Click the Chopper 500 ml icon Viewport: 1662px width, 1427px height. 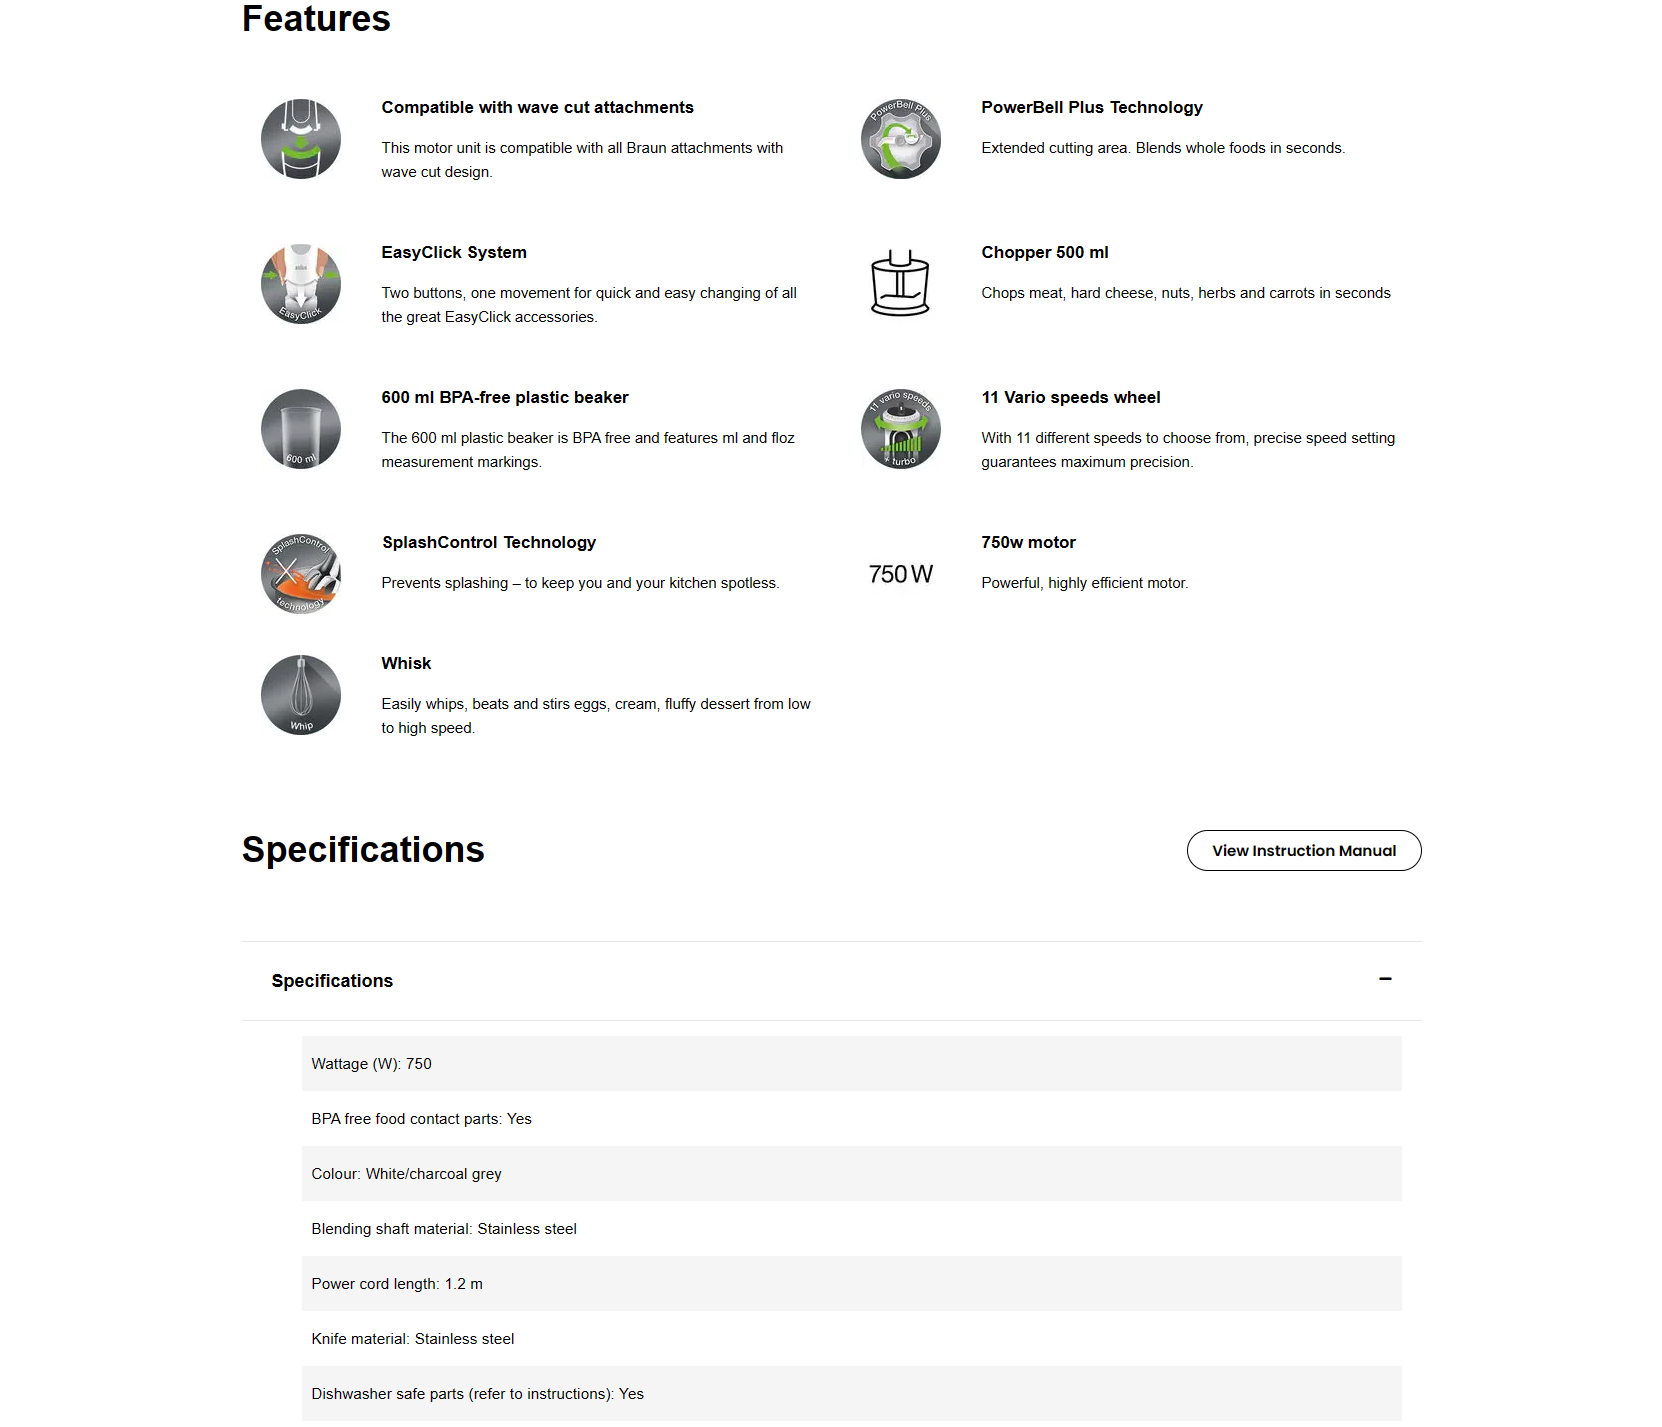(901, 284)
